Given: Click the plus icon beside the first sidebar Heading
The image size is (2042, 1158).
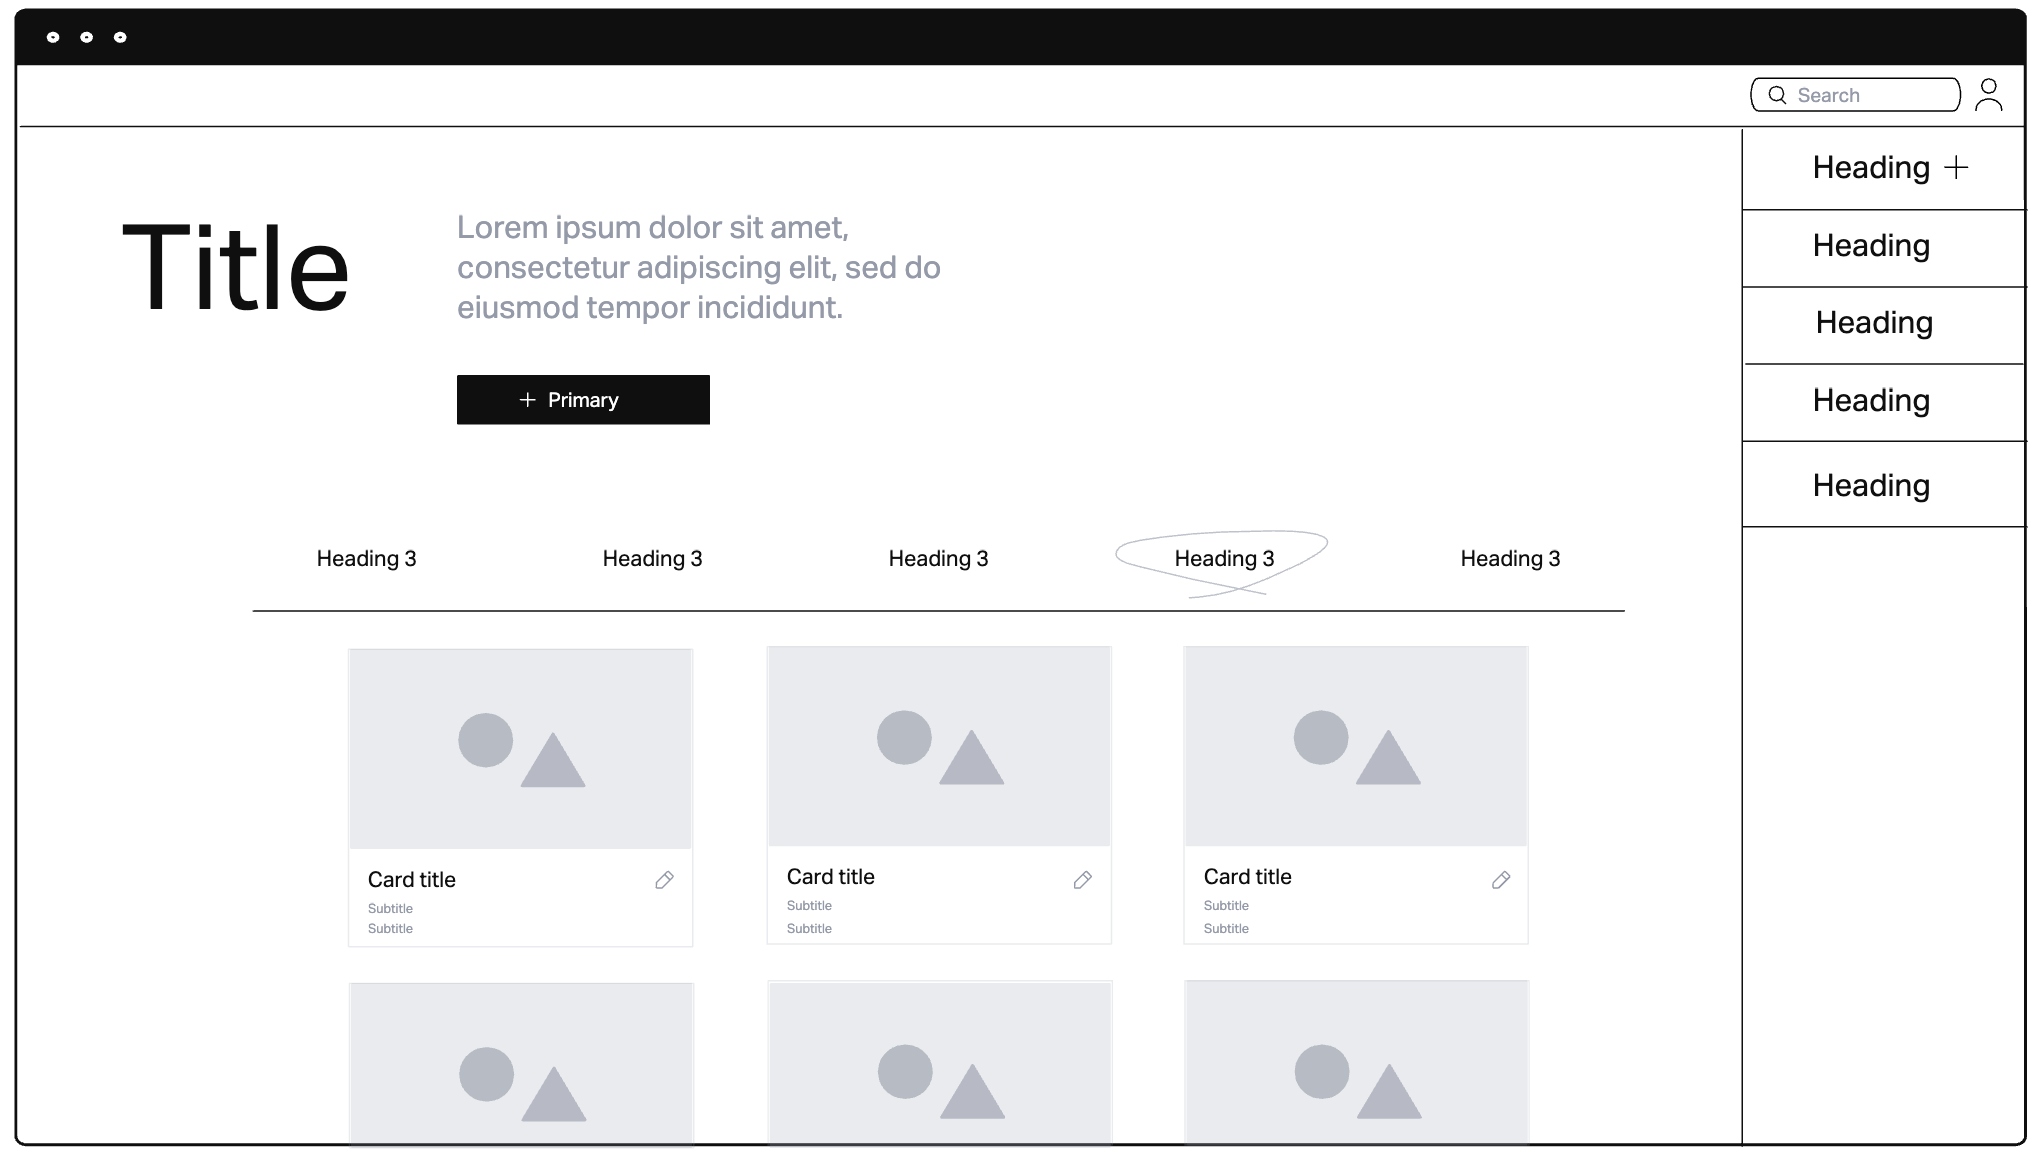Looking at the screenshot, I should point(1956,168).
